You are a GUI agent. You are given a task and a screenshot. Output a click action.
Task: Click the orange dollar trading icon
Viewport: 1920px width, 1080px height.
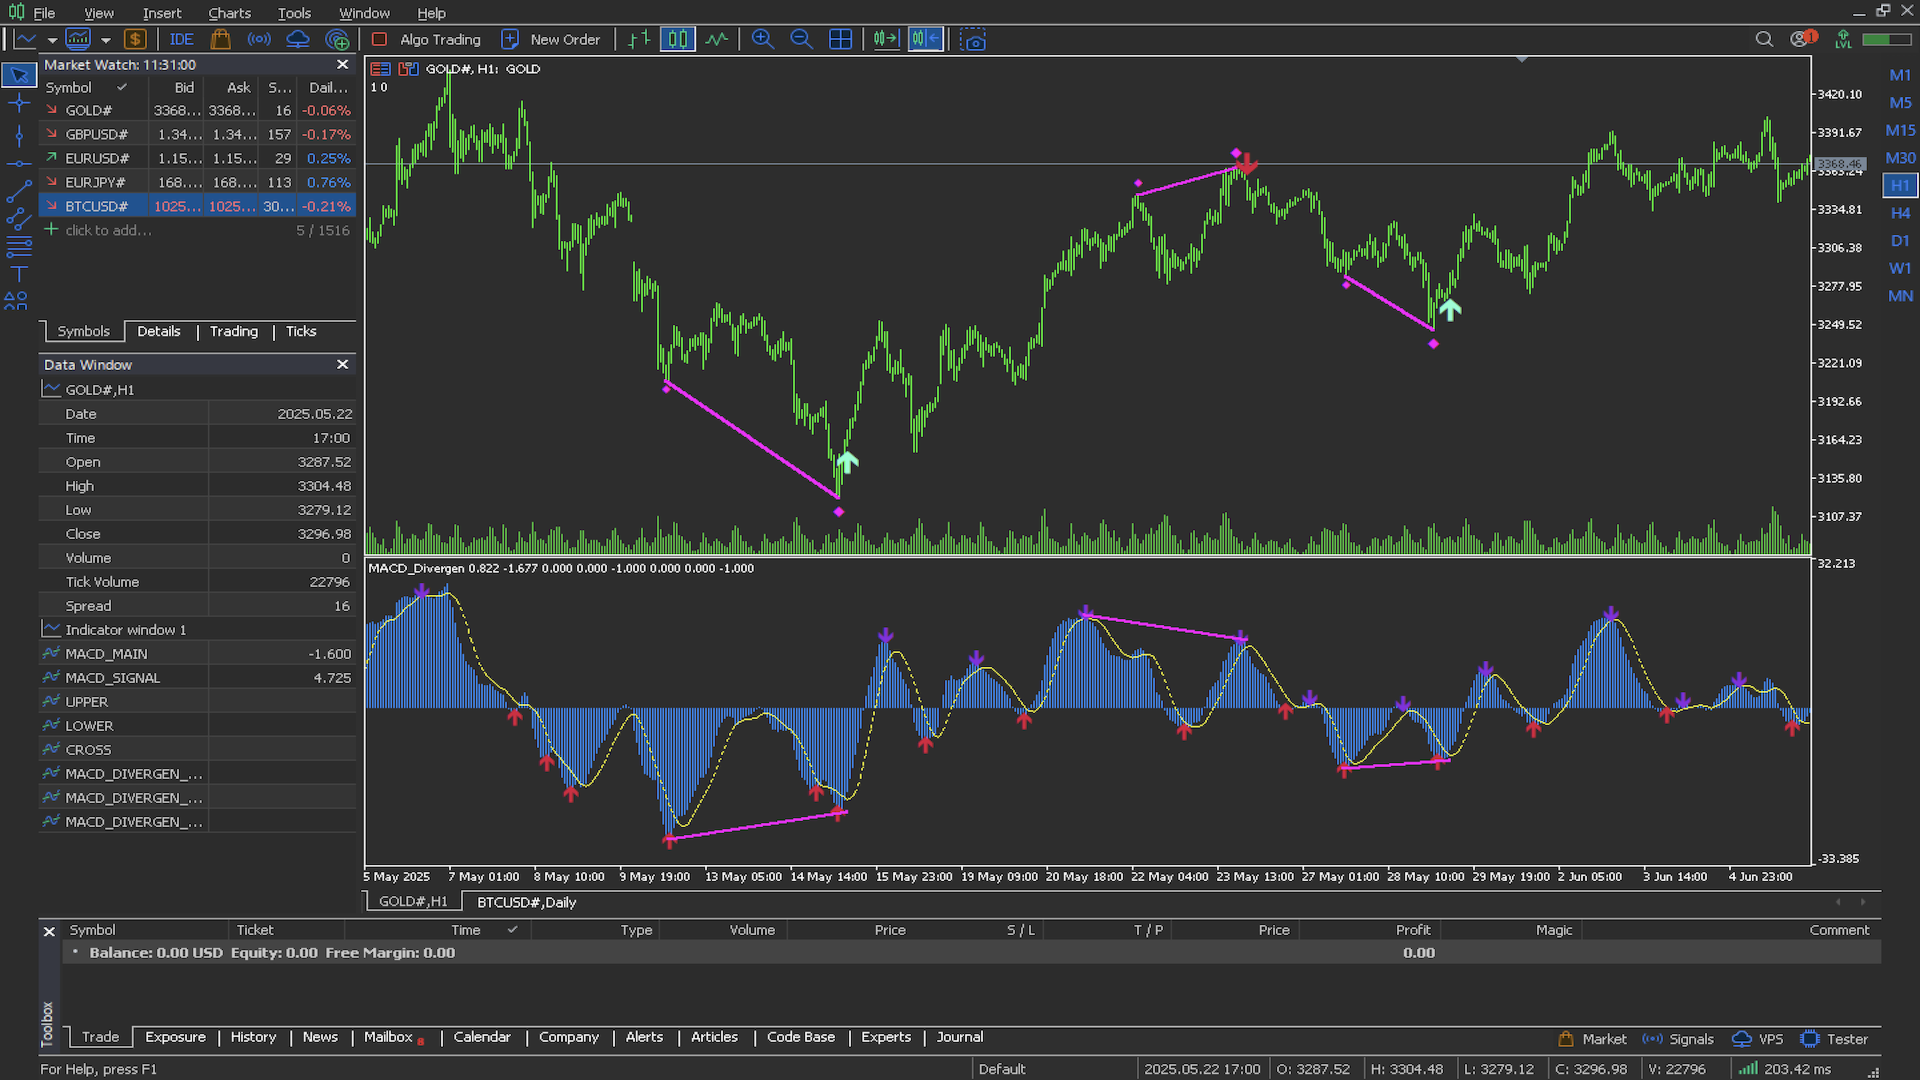coord(135,39)
